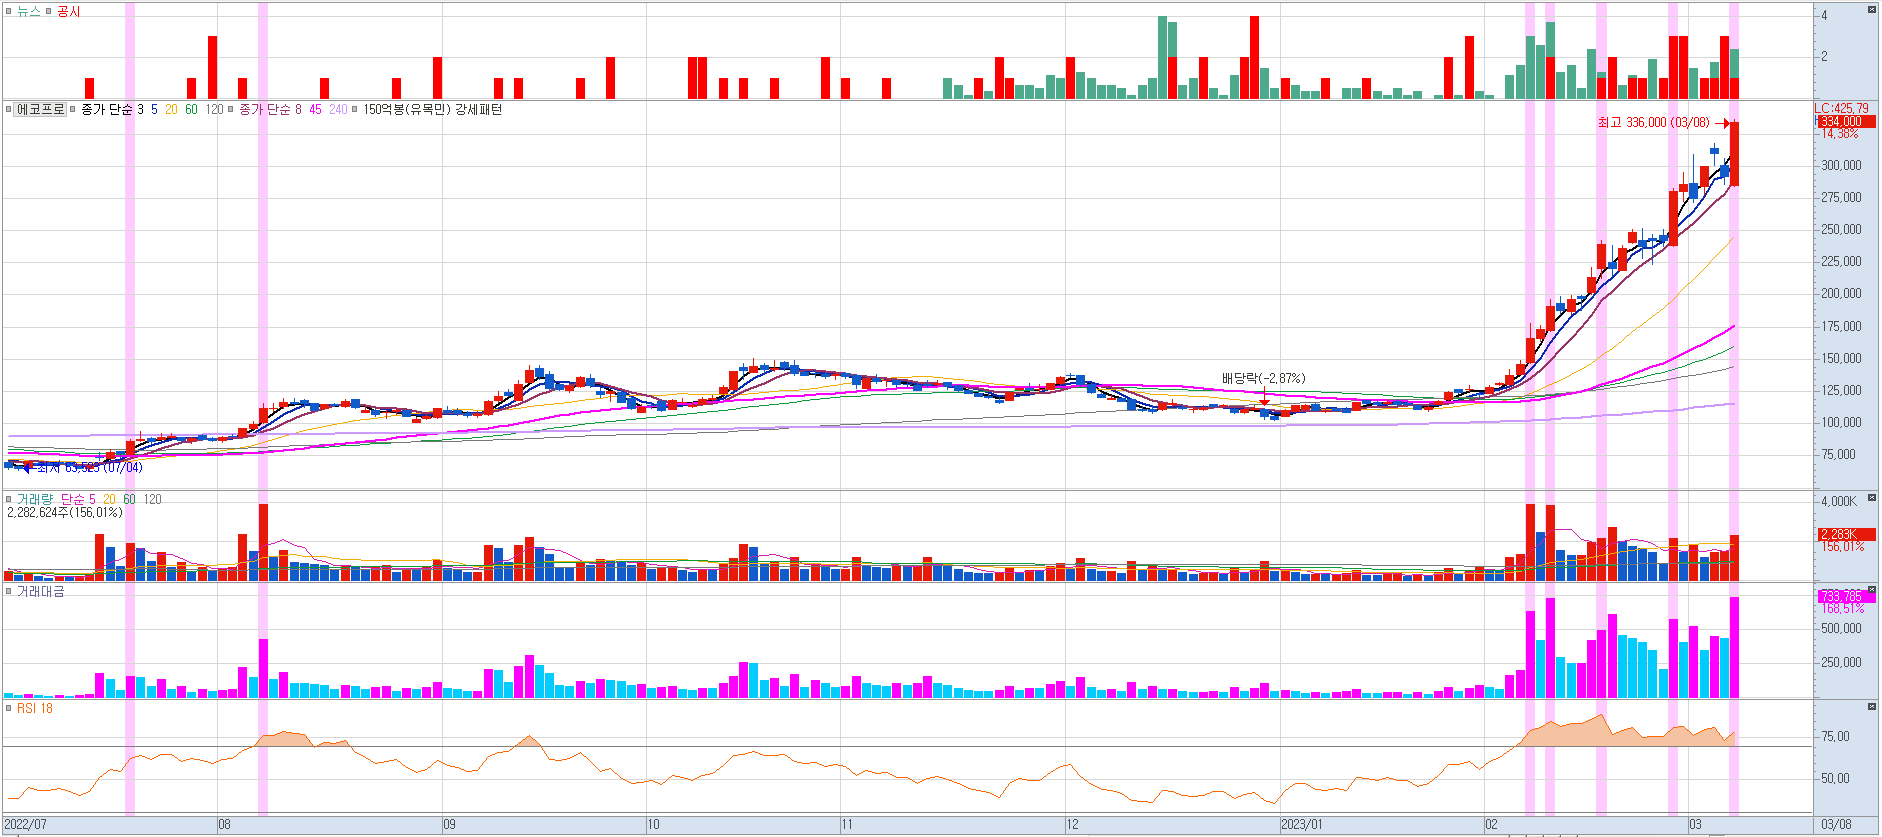Toggle the marker before 150억봉(유목민) 강세패턴
This screenshot has width=1882, height=837.
click(355, 110)
